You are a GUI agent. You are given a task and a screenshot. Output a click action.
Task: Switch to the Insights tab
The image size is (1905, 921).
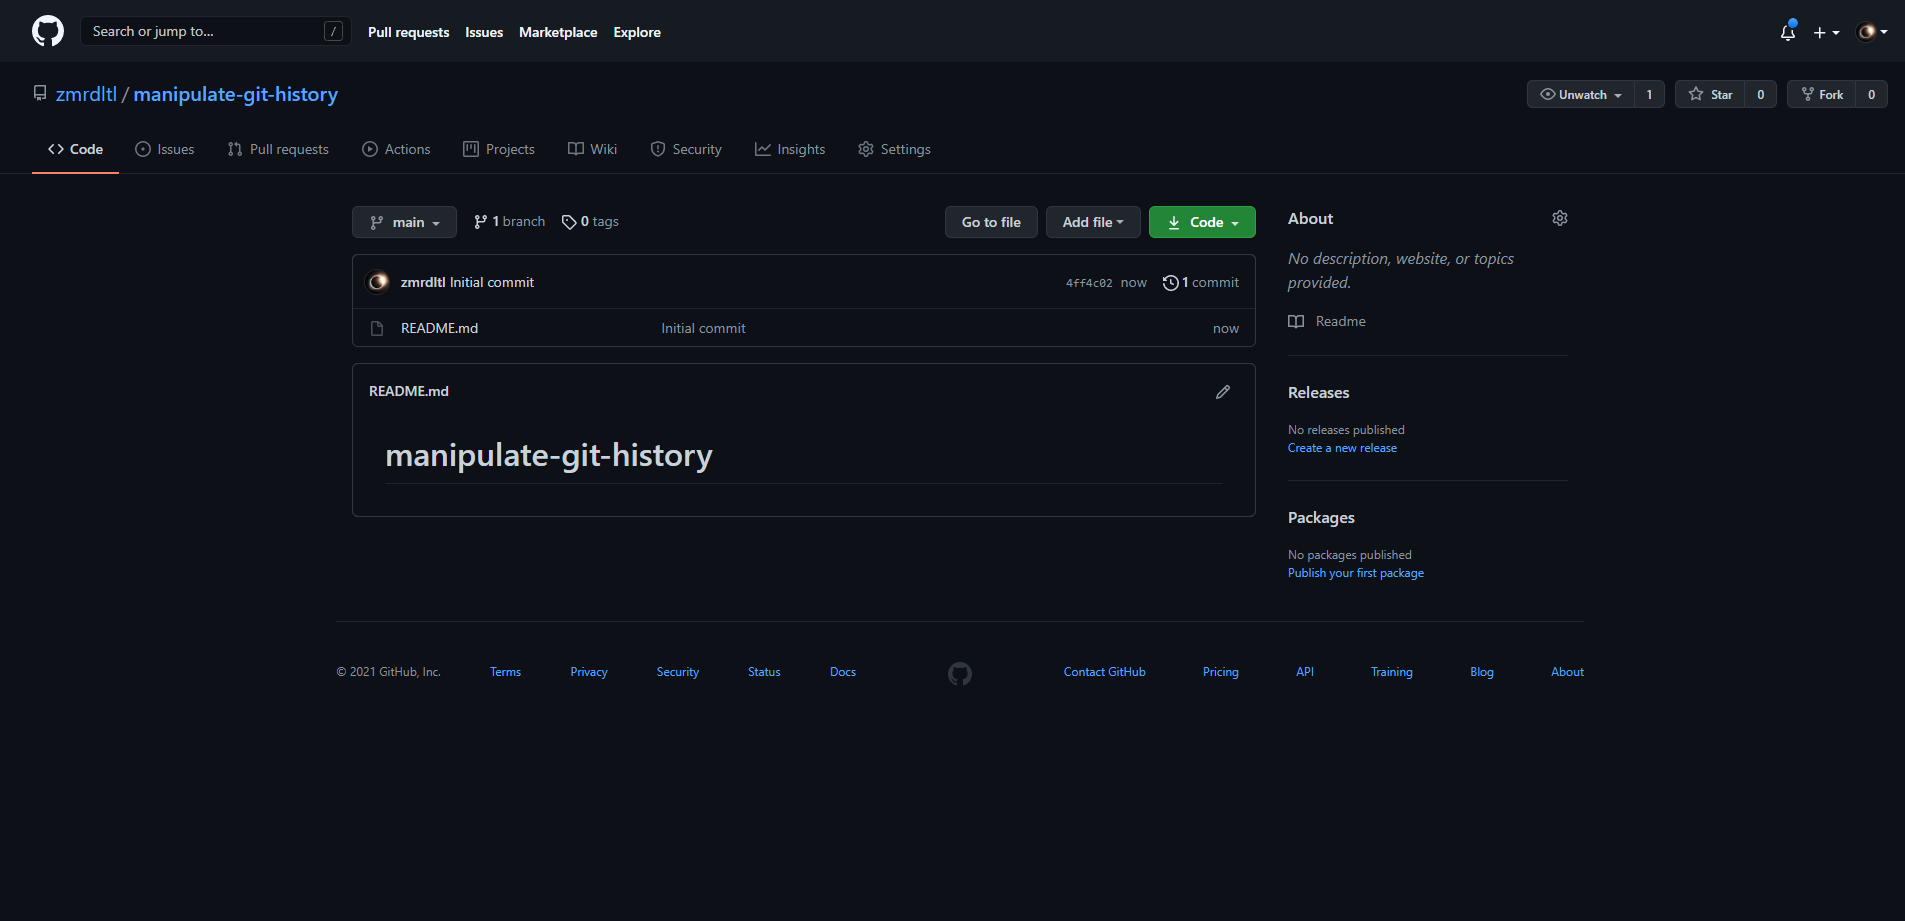[x=790, y=149]
